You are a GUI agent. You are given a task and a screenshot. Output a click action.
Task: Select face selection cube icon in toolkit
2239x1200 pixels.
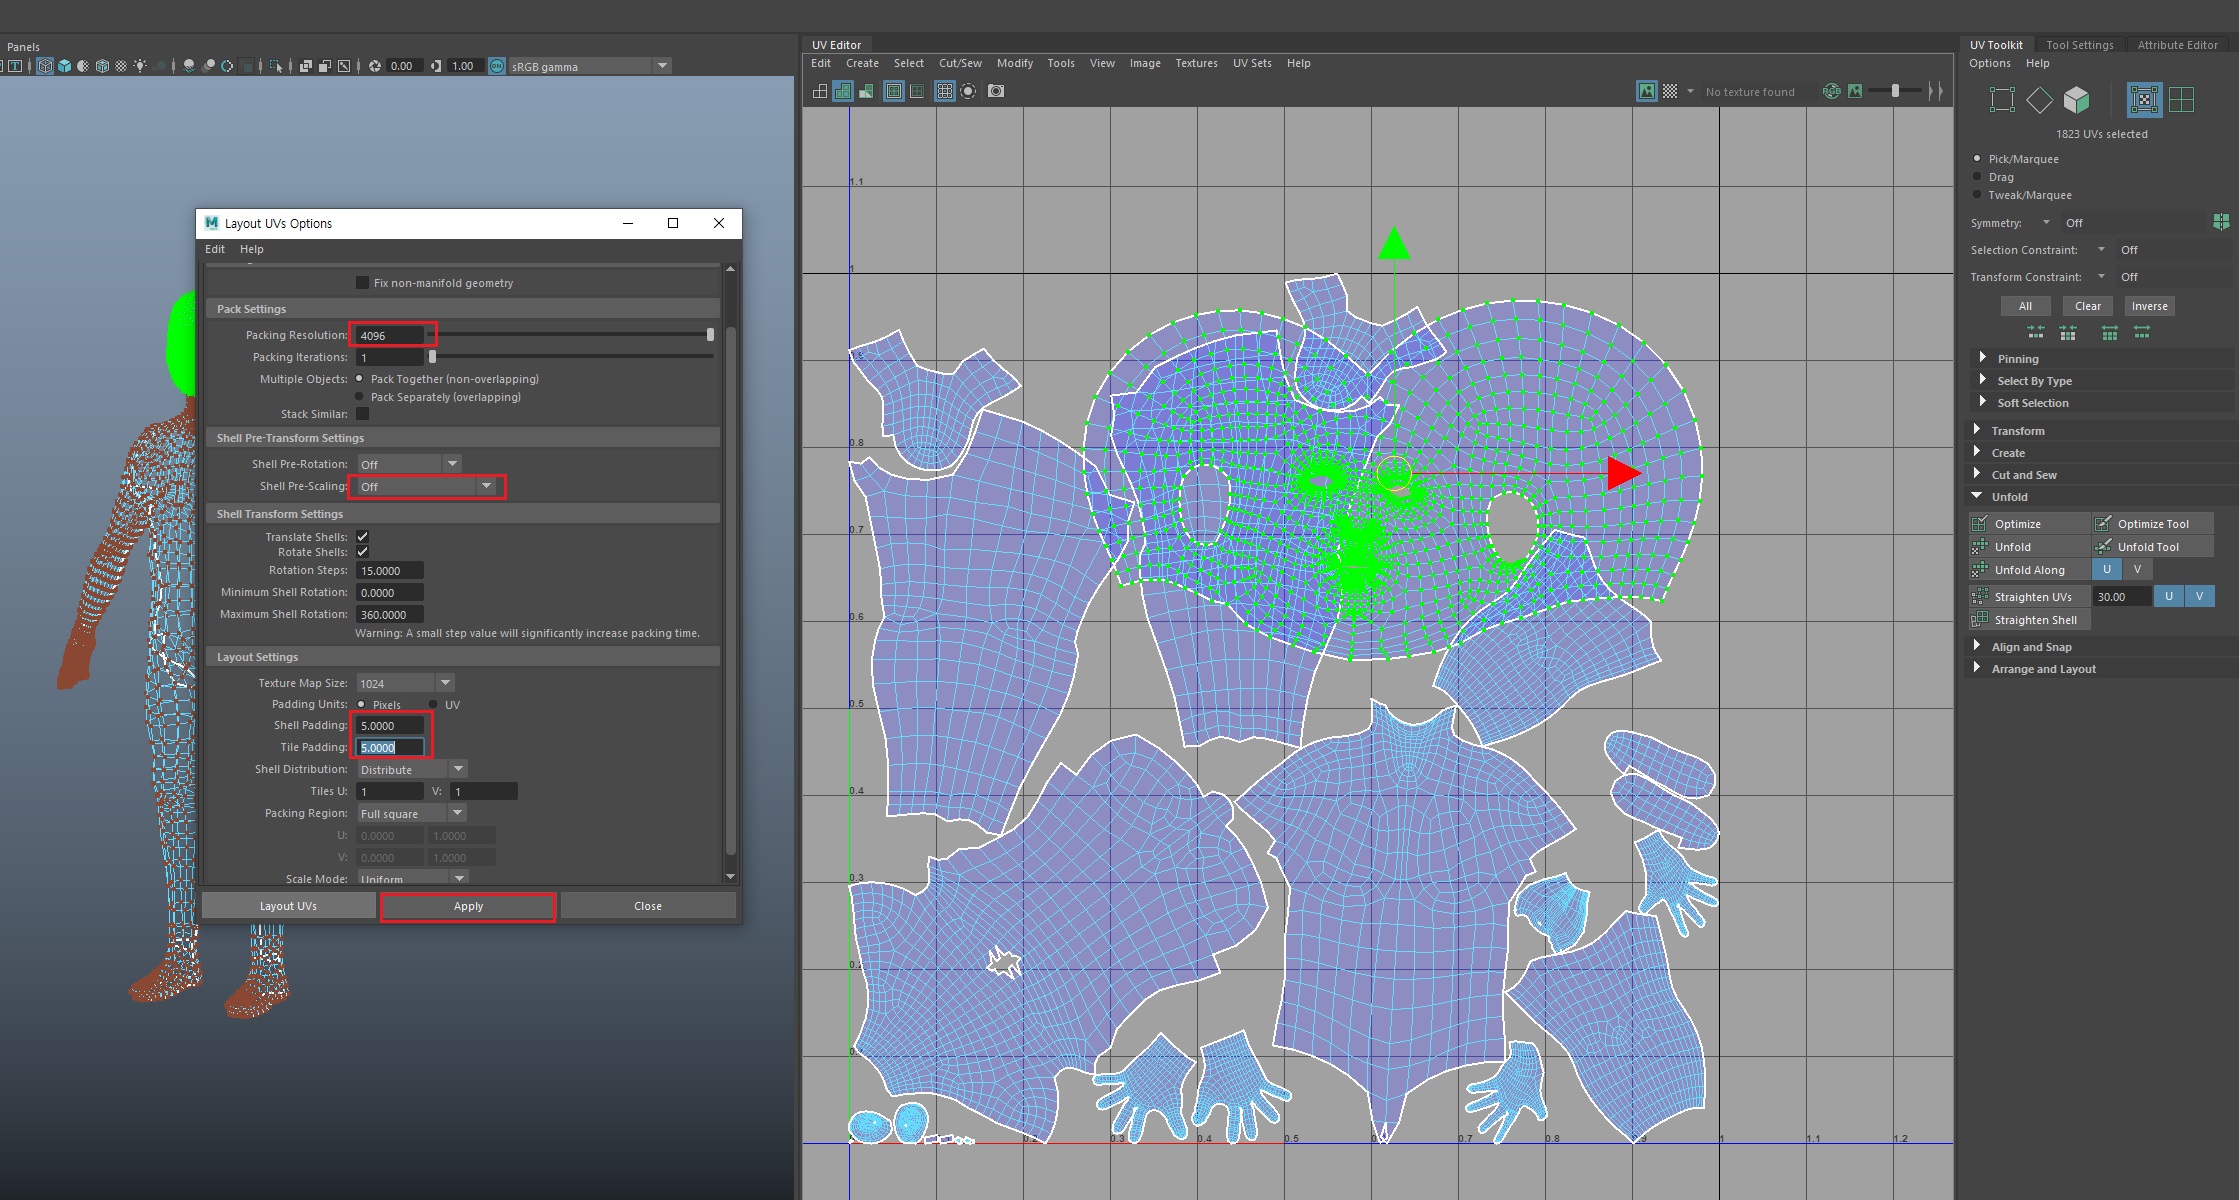tap(2077, 99)
